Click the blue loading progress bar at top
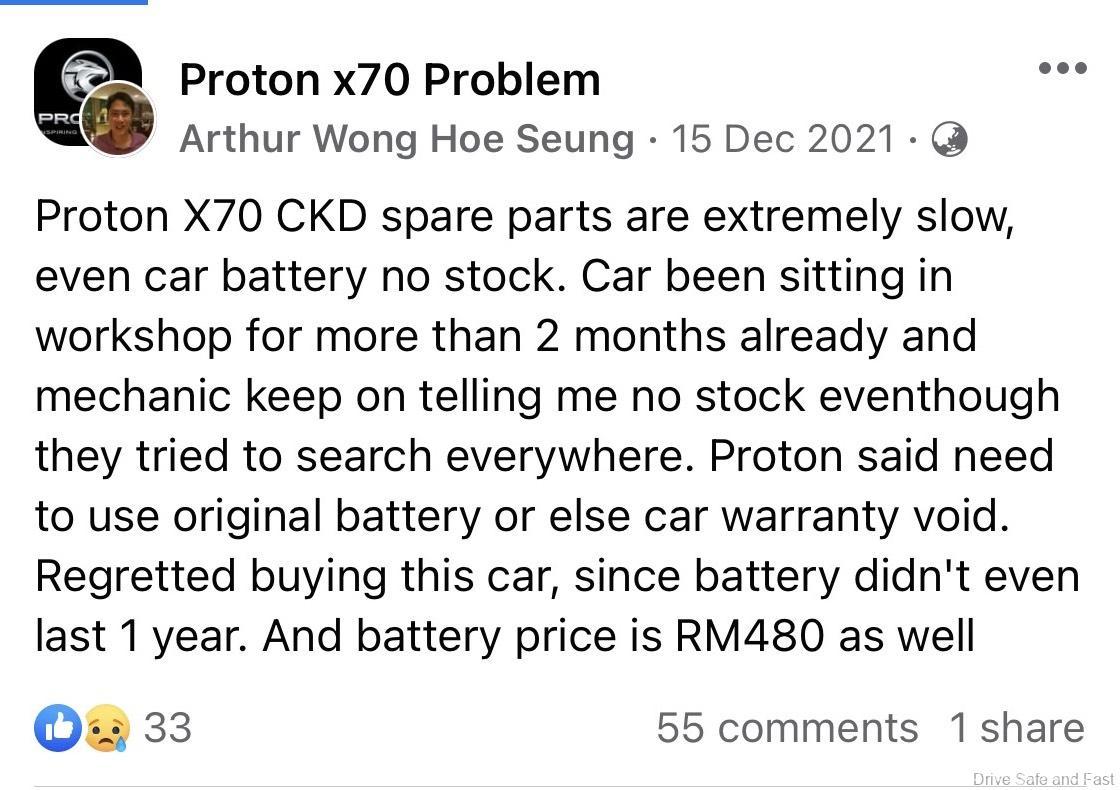The width and height of the screenshot is (1120, 790). tap(74, 2)
